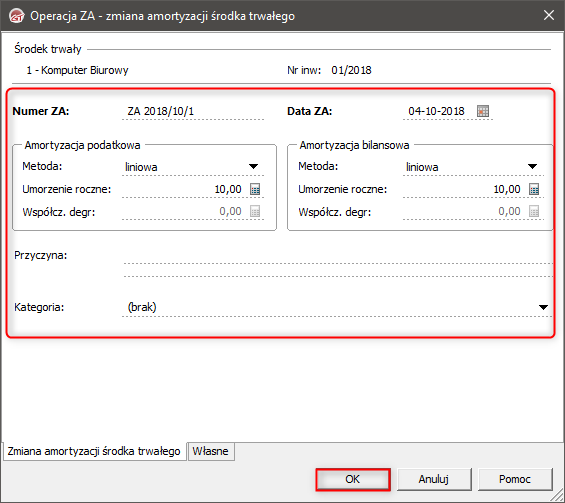This screenshot has width=565, height=503.
Task: Open the calendar picker next to Data ZA
Action: coord(483,111)
